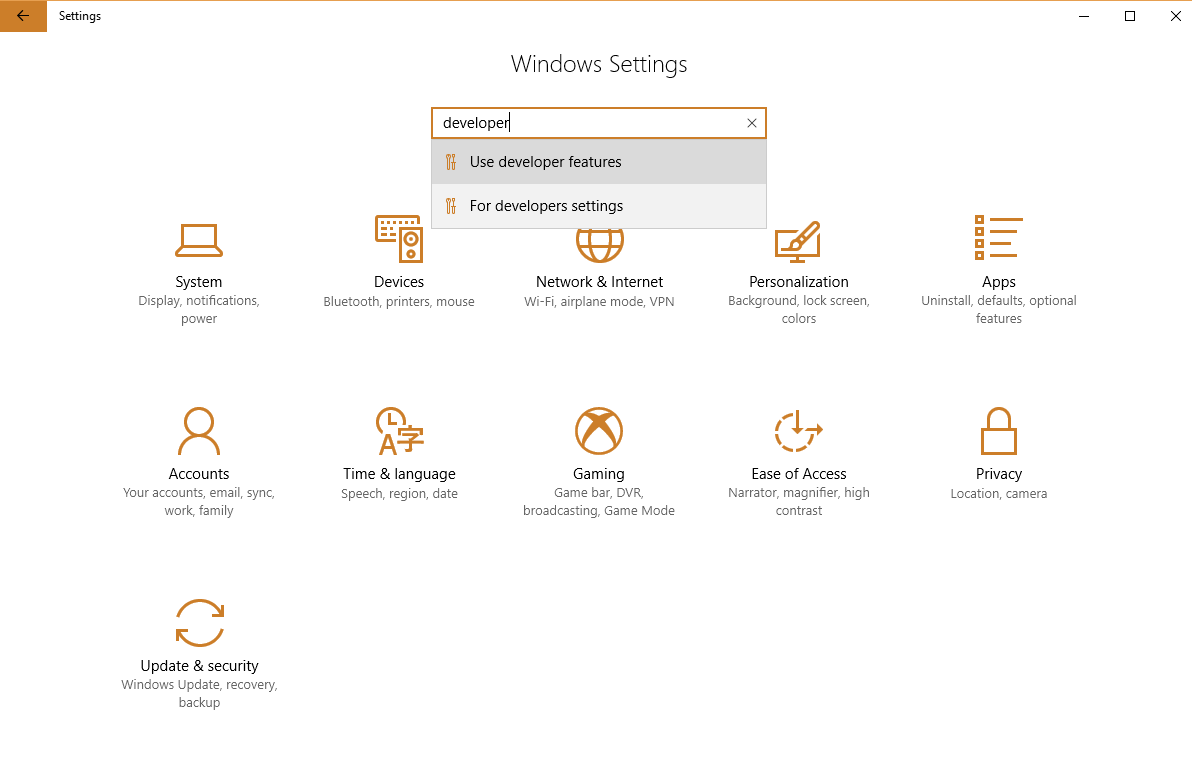This screenshot has width=1192, height=784.
Task: Click the Personalization paintbrush icon
Action: (x=798, y=241)
